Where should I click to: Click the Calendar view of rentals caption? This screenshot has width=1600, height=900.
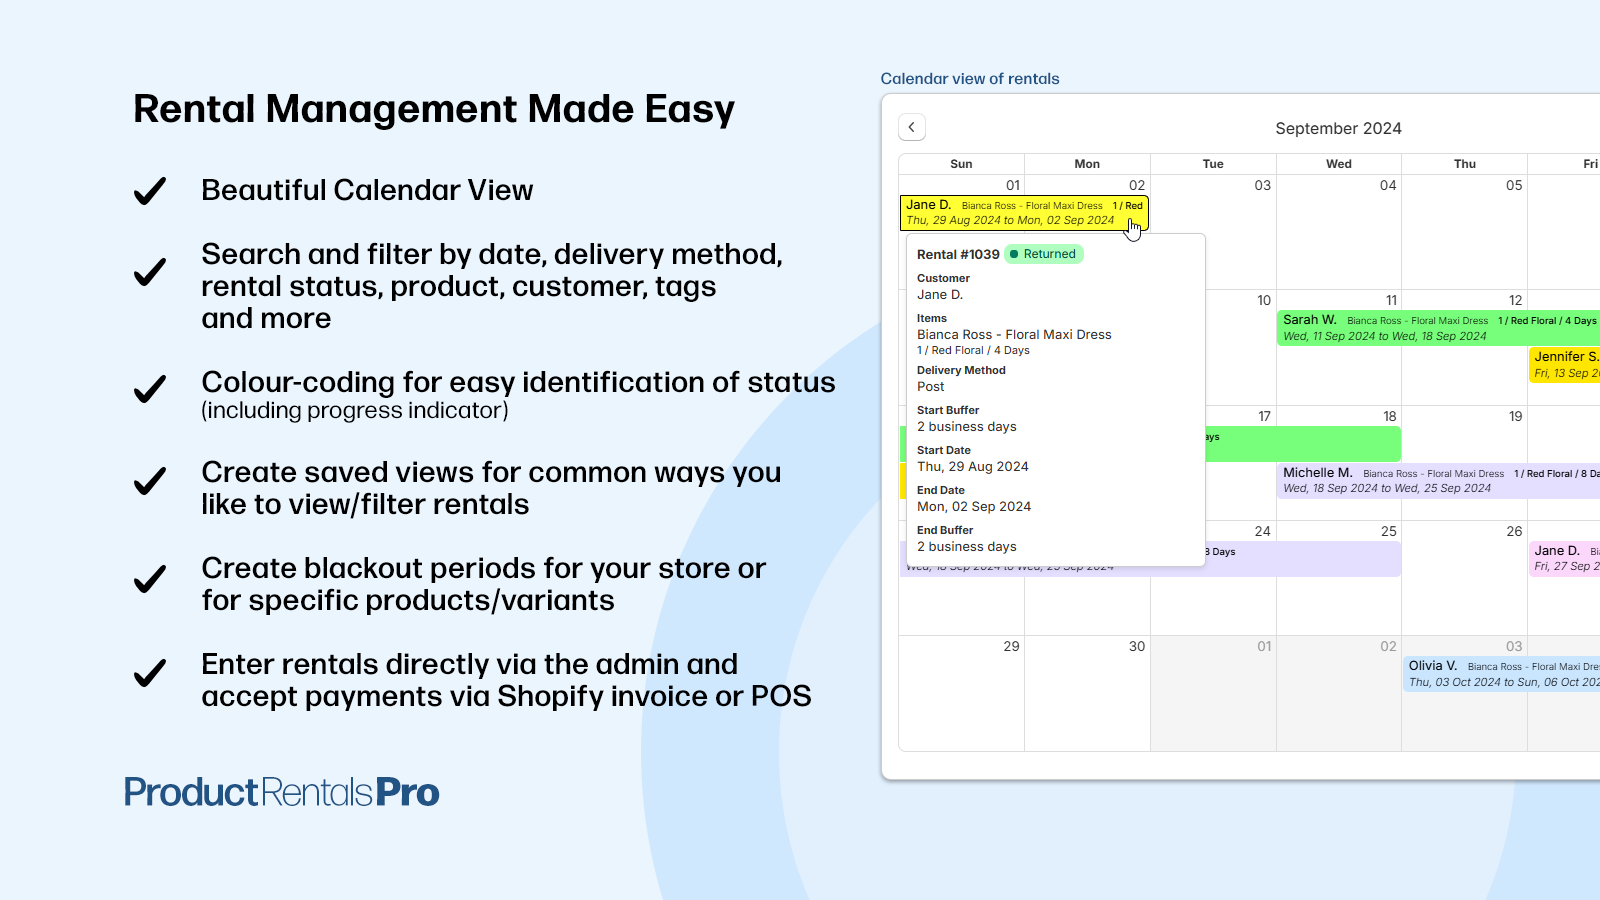(969, 78)
